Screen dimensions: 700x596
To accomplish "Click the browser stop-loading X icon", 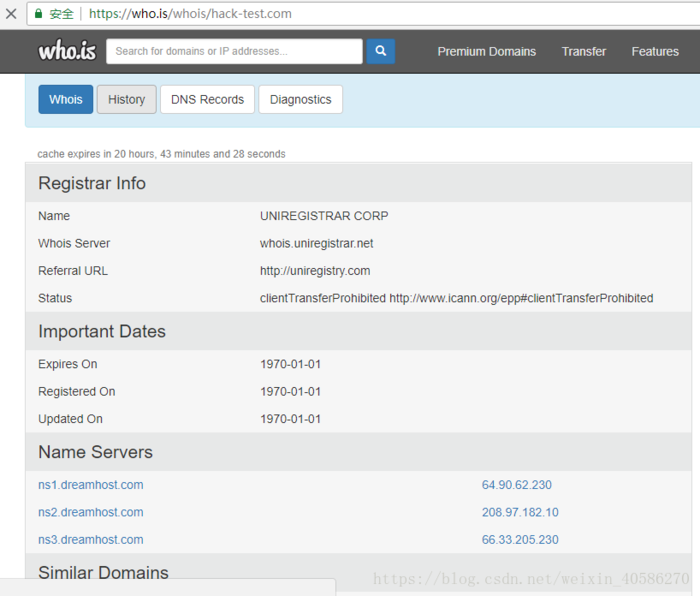I will [11, 14].
